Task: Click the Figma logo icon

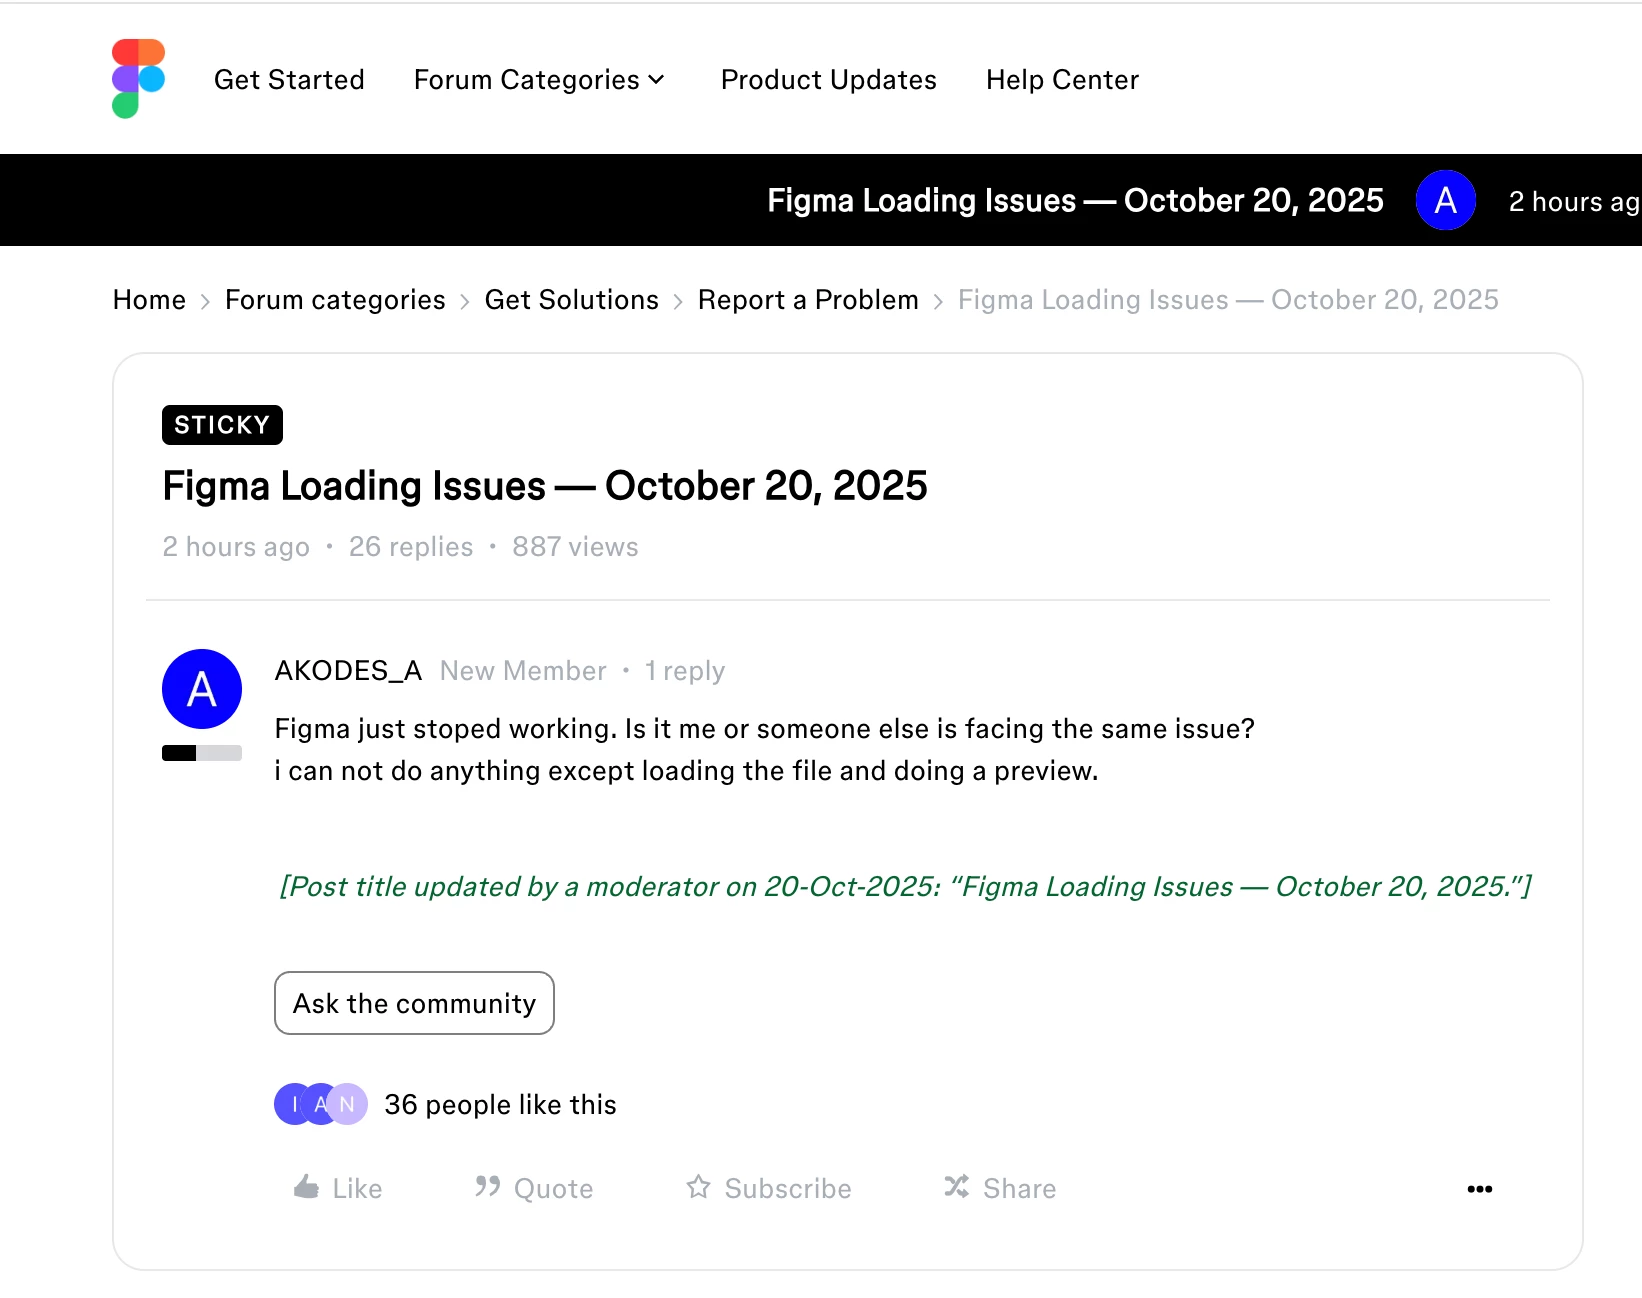Action: click(x=138, y=79)
